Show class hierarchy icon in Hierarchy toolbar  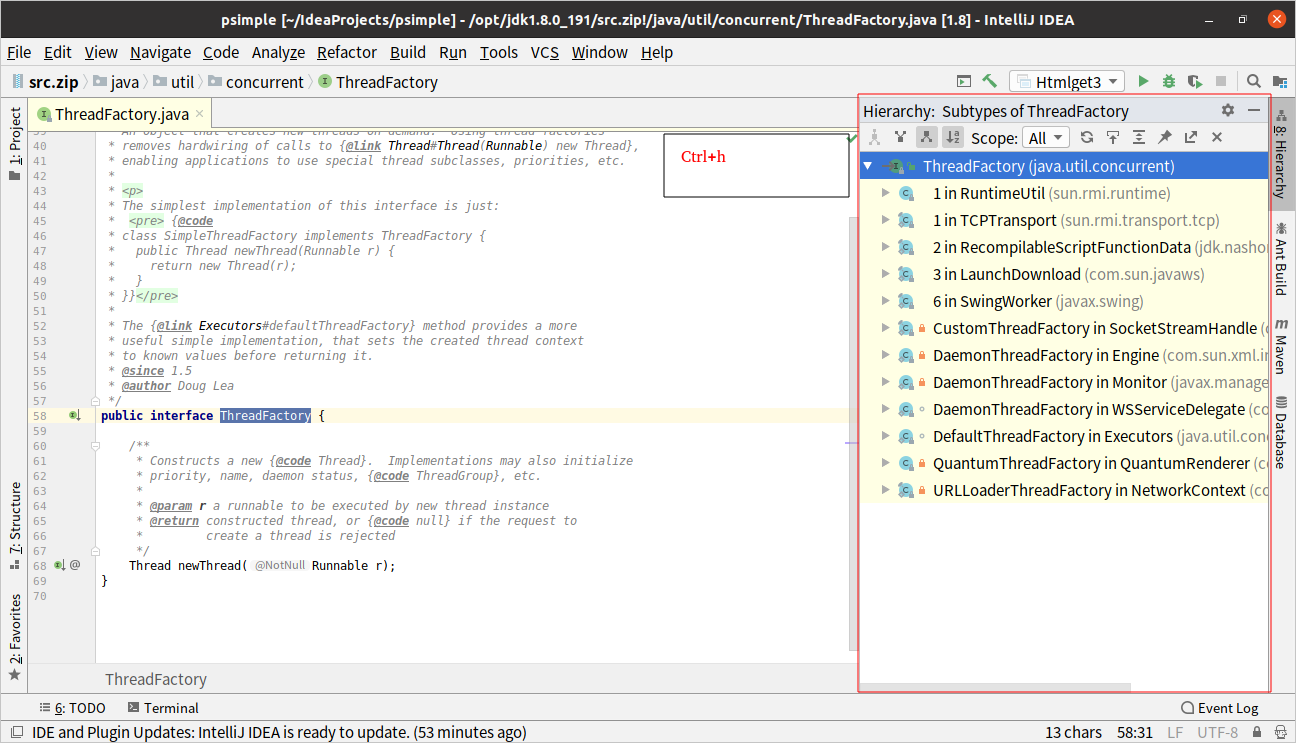pyautogui.click(x=874, y=138)
